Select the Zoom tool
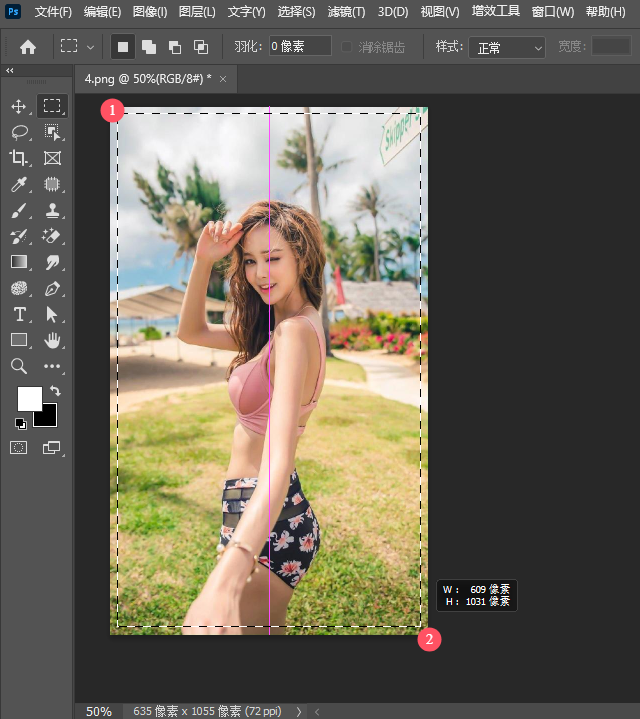The height and width of the screenshot is (719, 640). pos(19,366)
